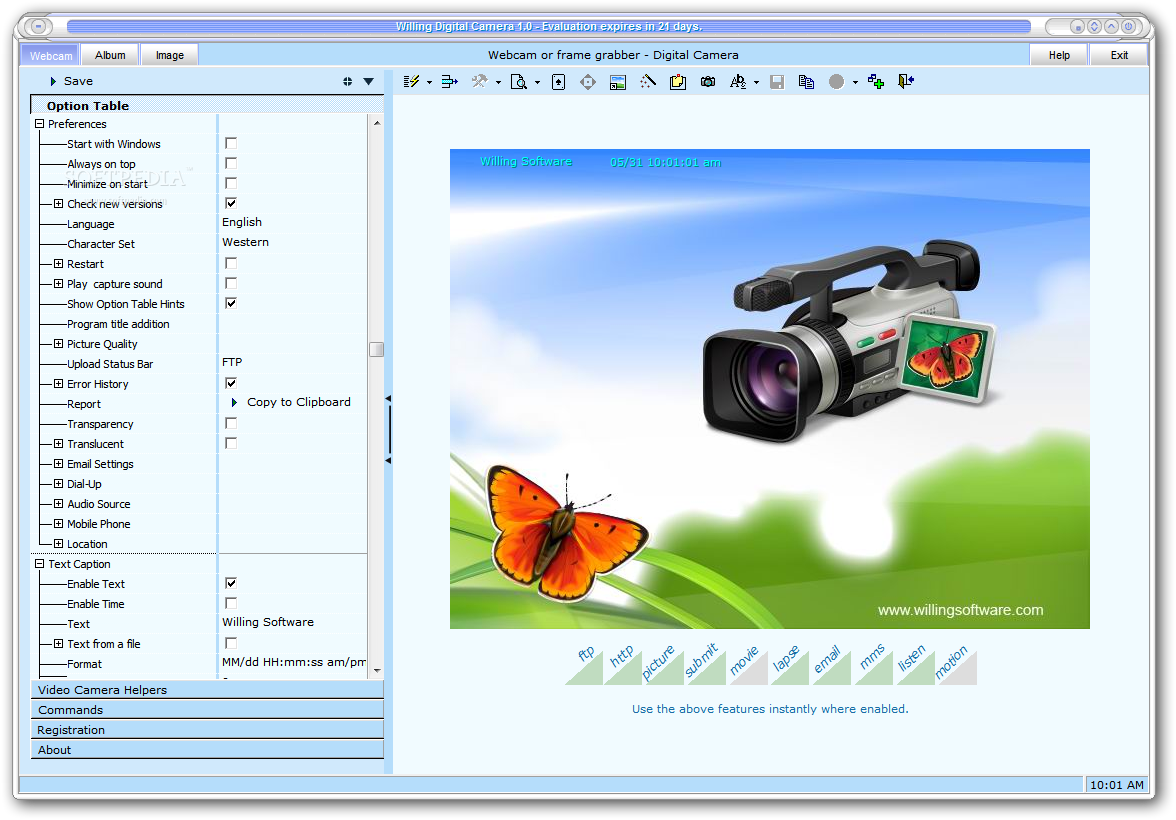Collapse the Preferences tree node
Viewport: 1176px width, 820px height.
pyautogui.click(x=40, y=124)
